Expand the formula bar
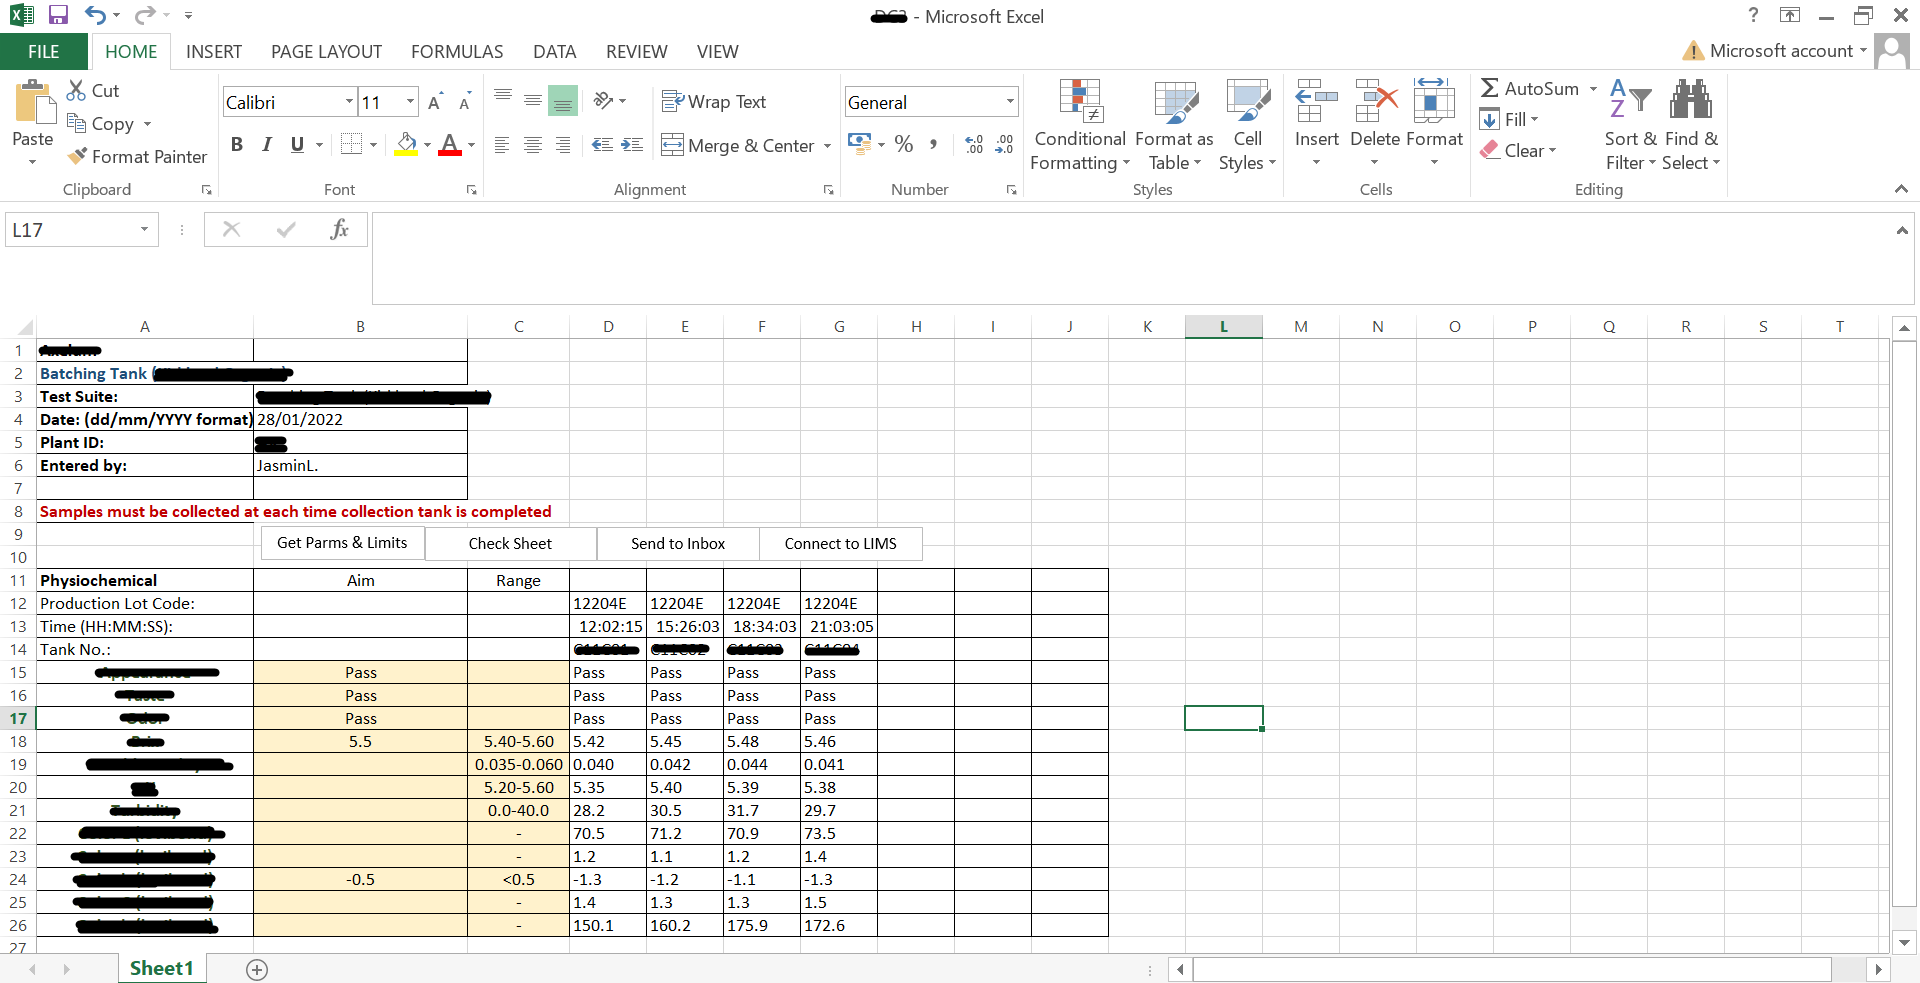1920x983 pixels. pos(1901,231)
